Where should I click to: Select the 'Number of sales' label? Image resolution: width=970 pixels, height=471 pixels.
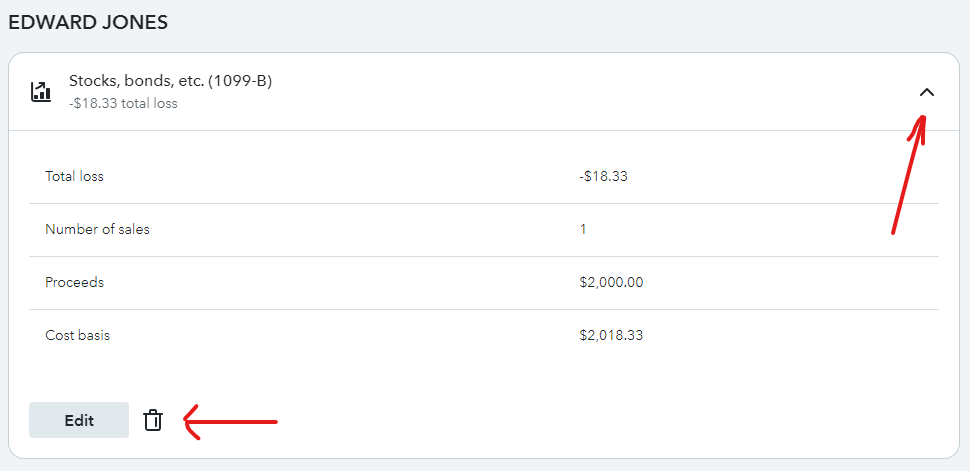97,229
